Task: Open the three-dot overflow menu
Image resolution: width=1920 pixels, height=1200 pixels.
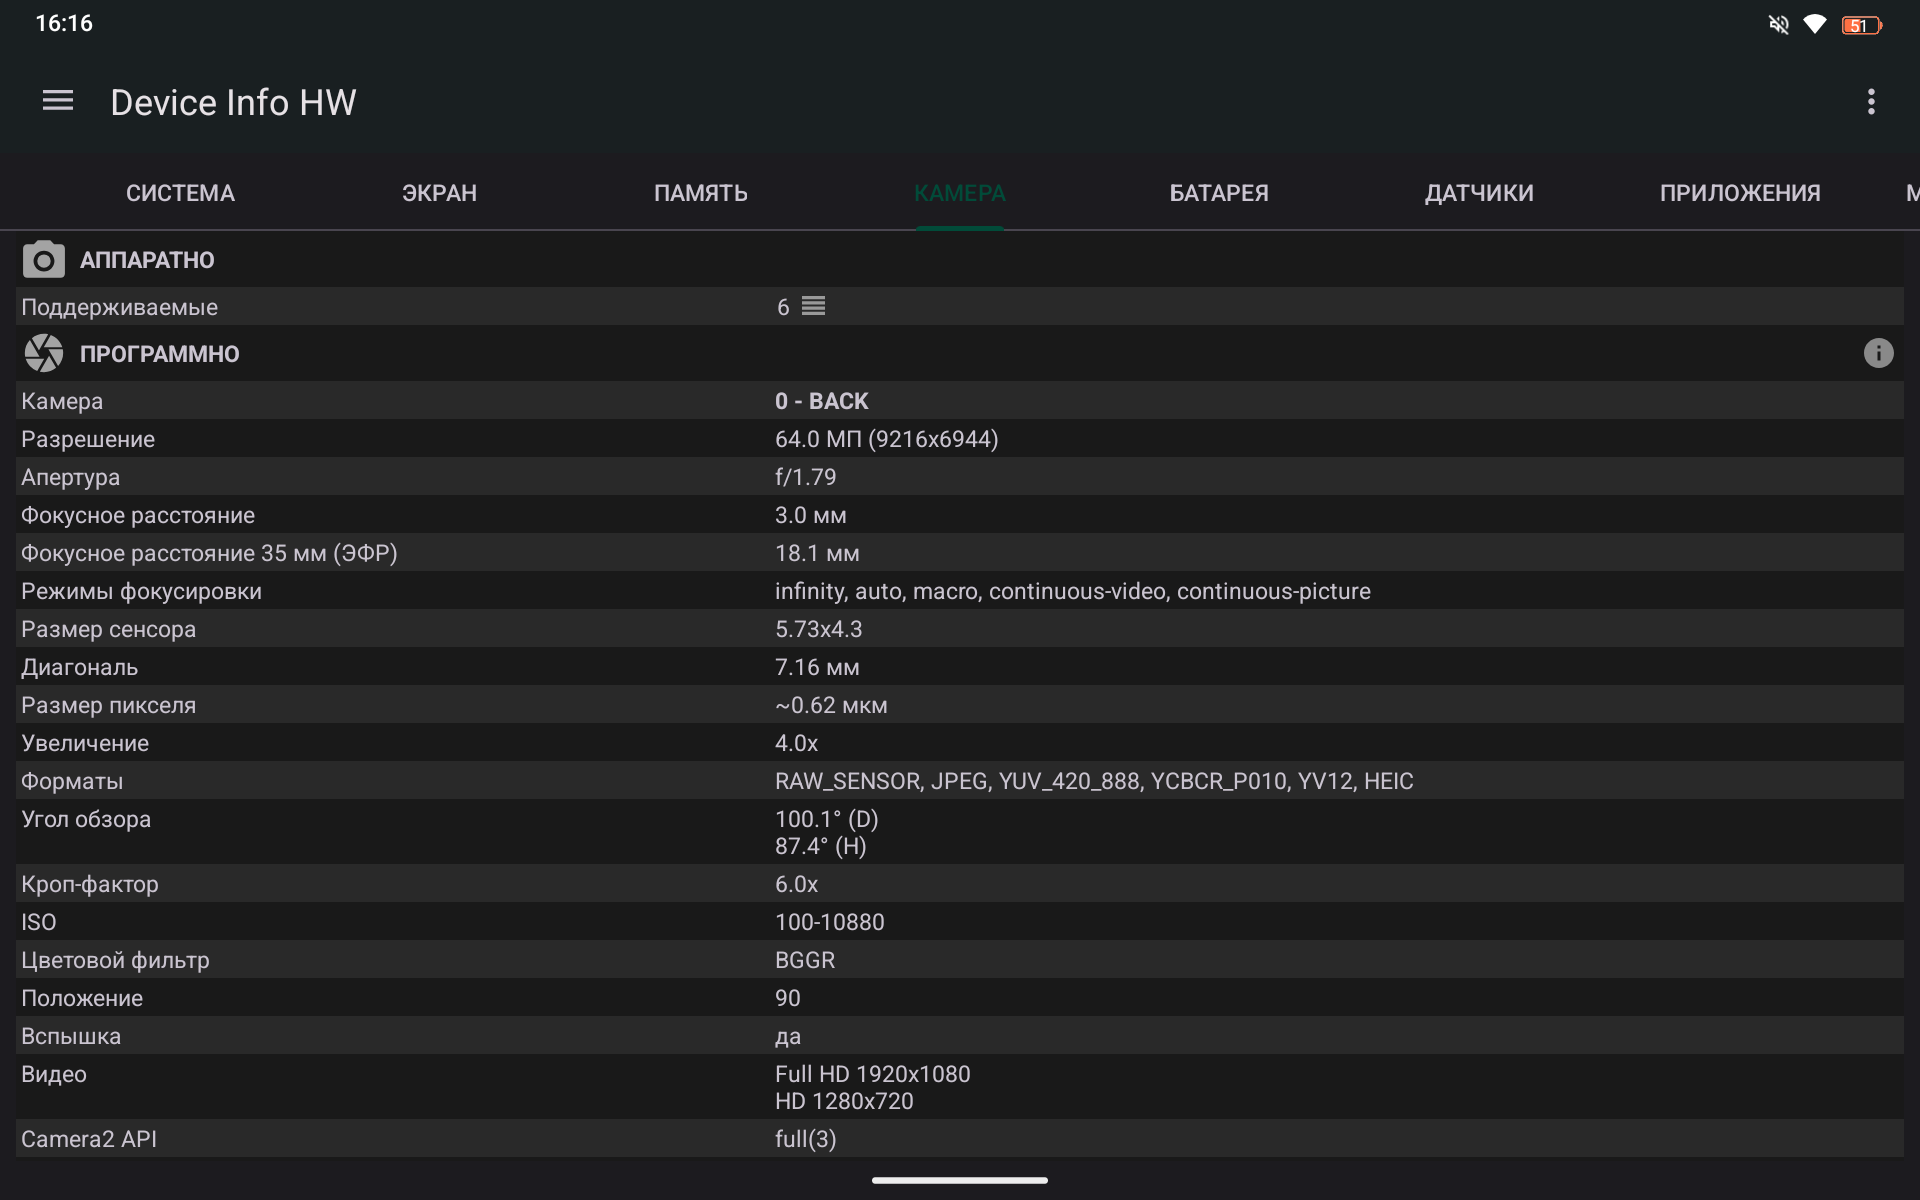Action: pyautogui.click(x=1871, y=101)
